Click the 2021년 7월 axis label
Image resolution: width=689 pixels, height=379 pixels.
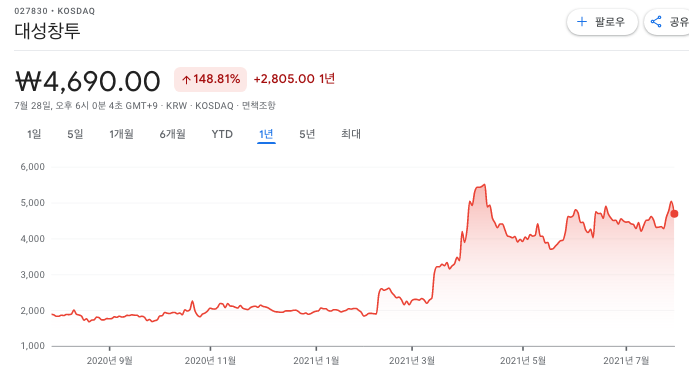pos(626,361)
